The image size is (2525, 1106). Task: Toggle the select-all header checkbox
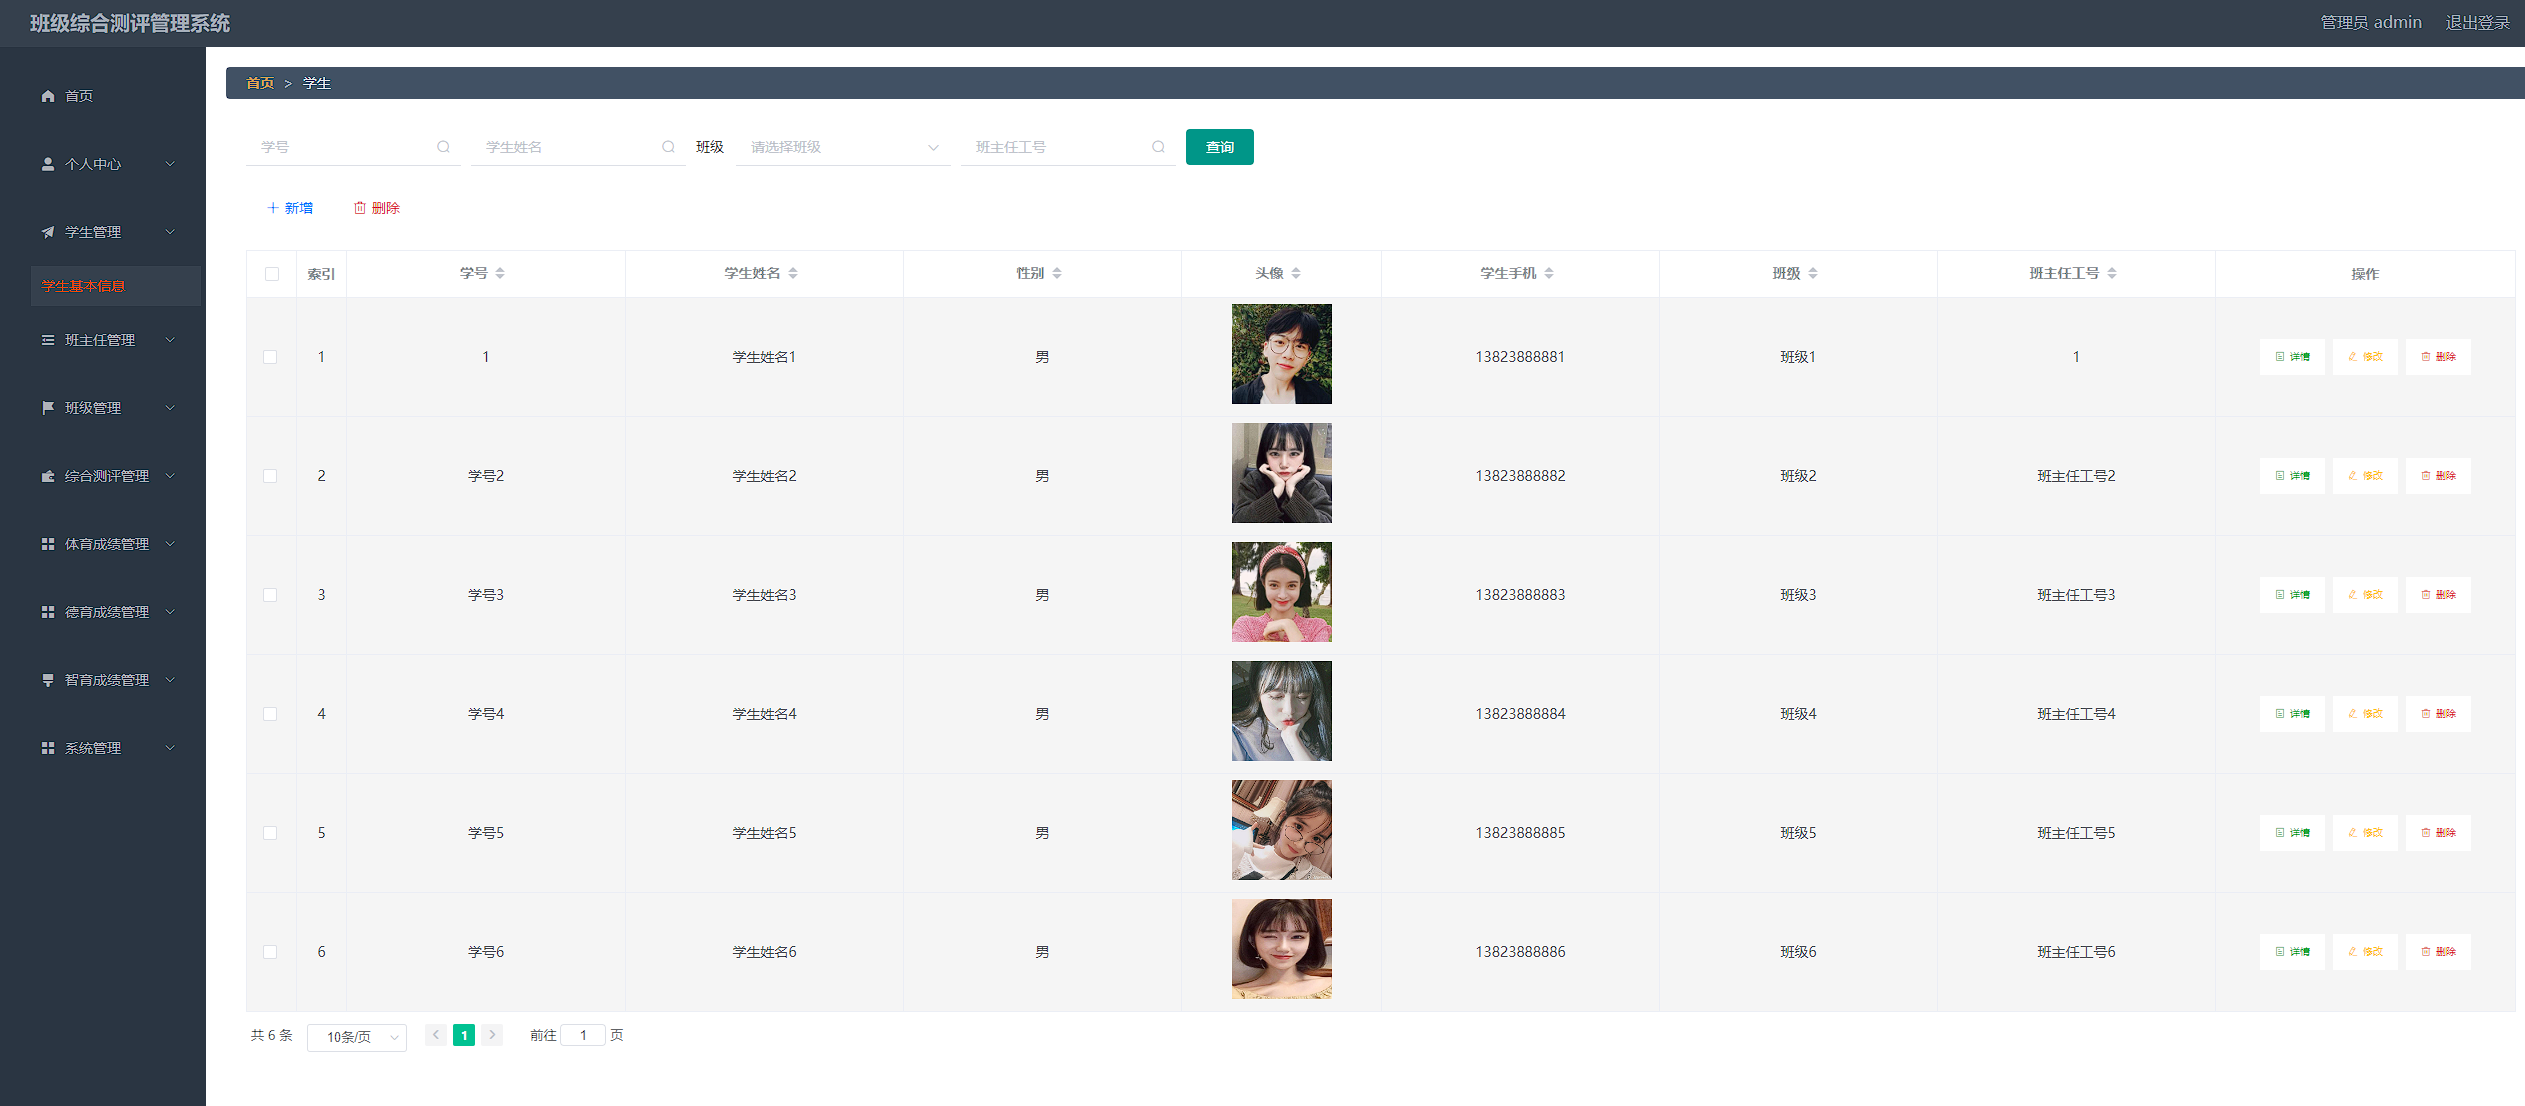pyautogui.click(x=272, y=274)
